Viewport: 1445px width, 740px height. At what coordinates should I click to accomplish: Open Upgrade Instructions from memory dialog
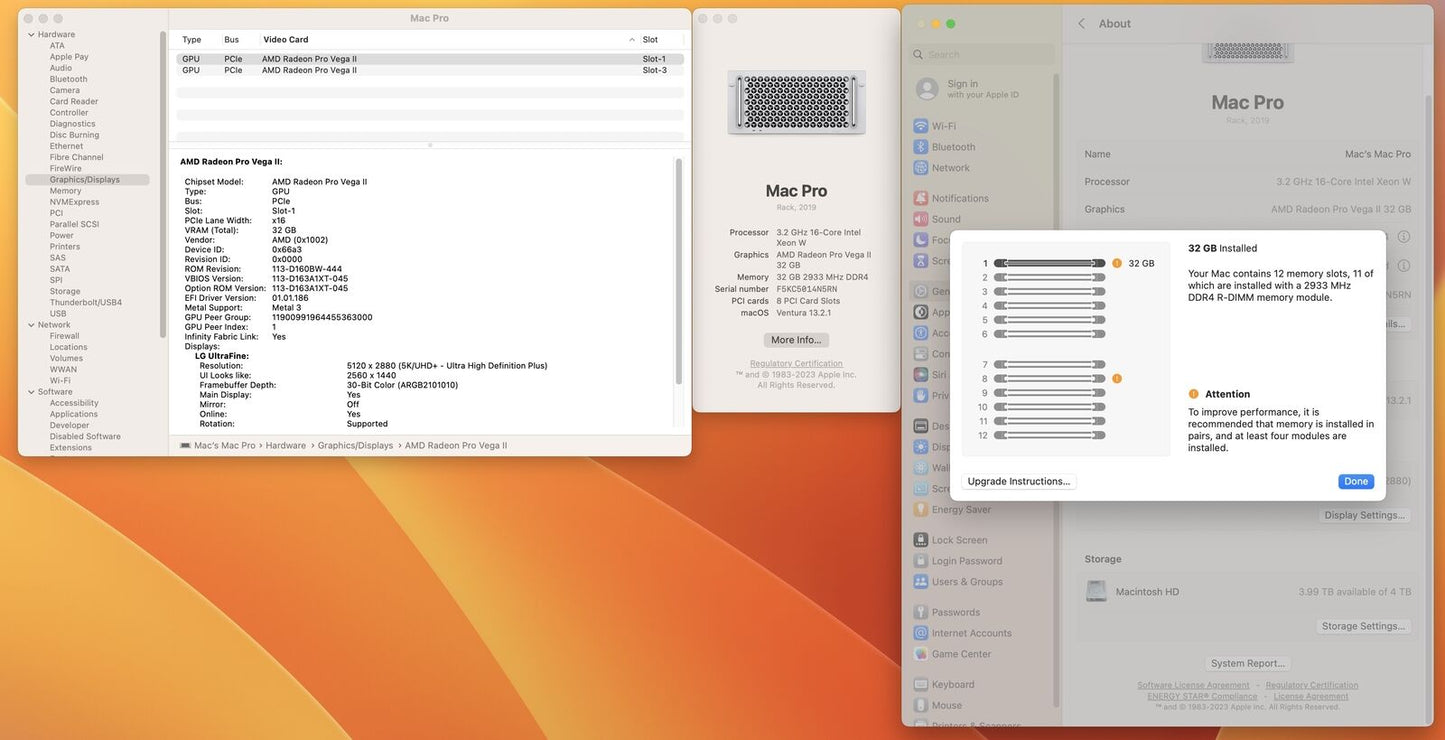click(1018, 482)
